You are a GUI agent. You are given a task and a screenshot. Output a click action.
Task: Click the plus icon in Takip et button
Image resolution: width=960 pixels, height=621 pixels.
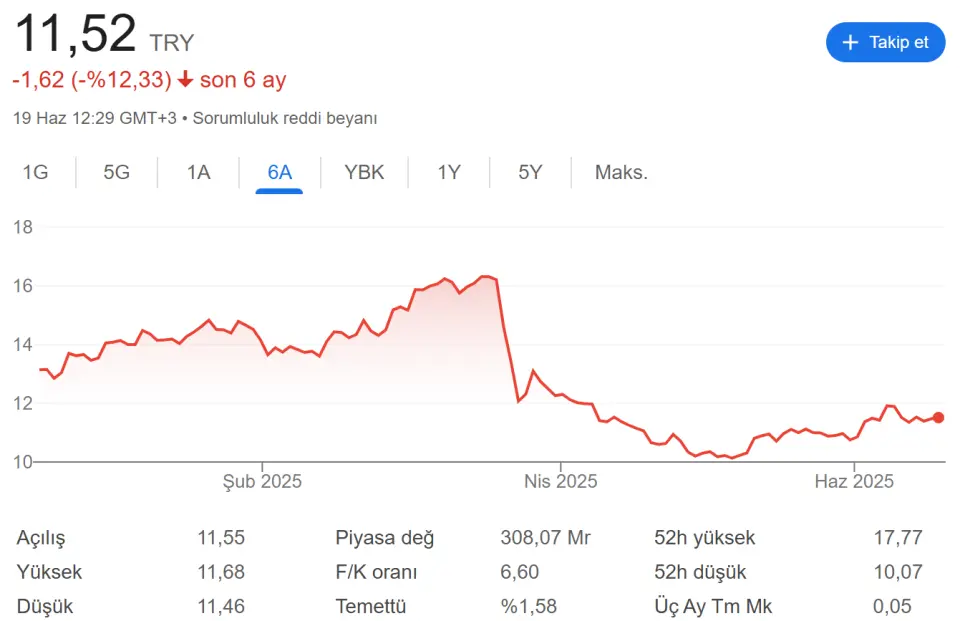coord(850,42)
